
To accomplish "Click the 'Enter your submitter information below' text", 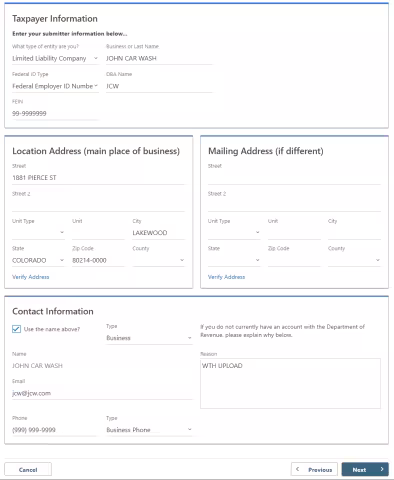I will coord(70,34).
